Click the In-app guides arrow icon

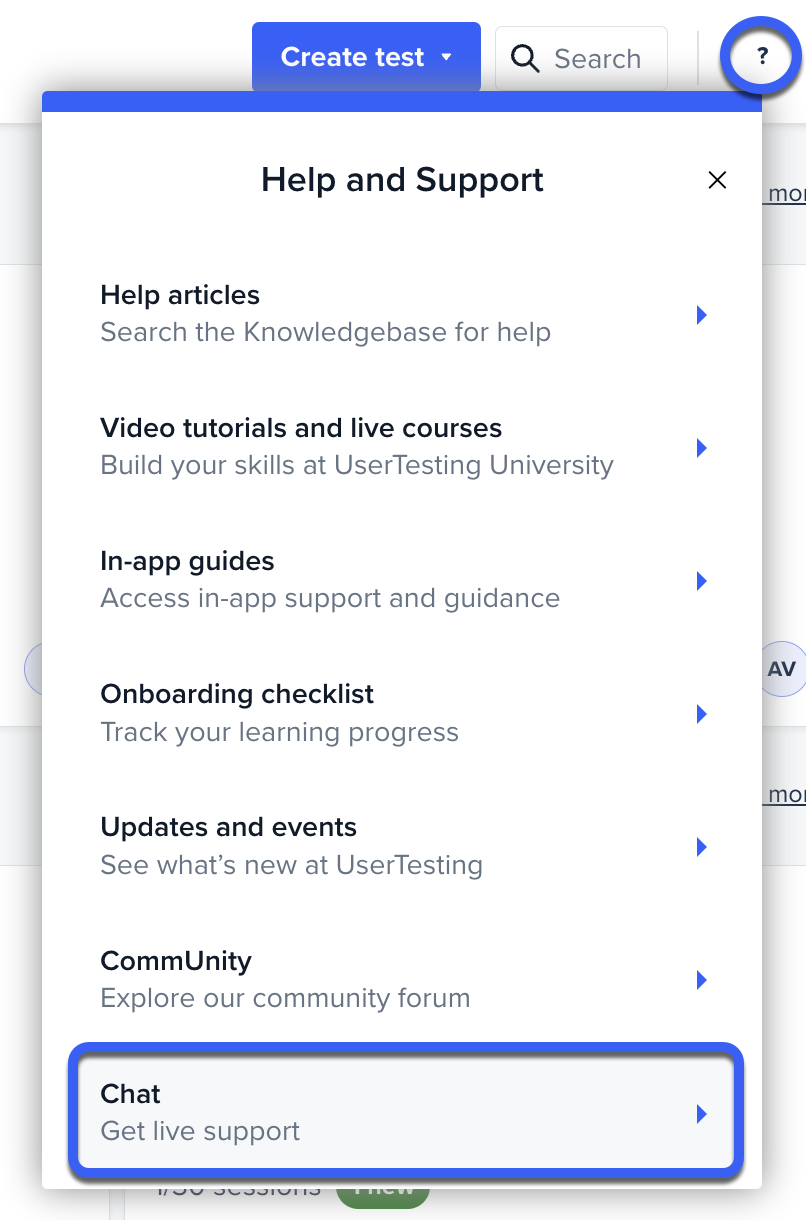pyautogui.click(x=702, y=581)
